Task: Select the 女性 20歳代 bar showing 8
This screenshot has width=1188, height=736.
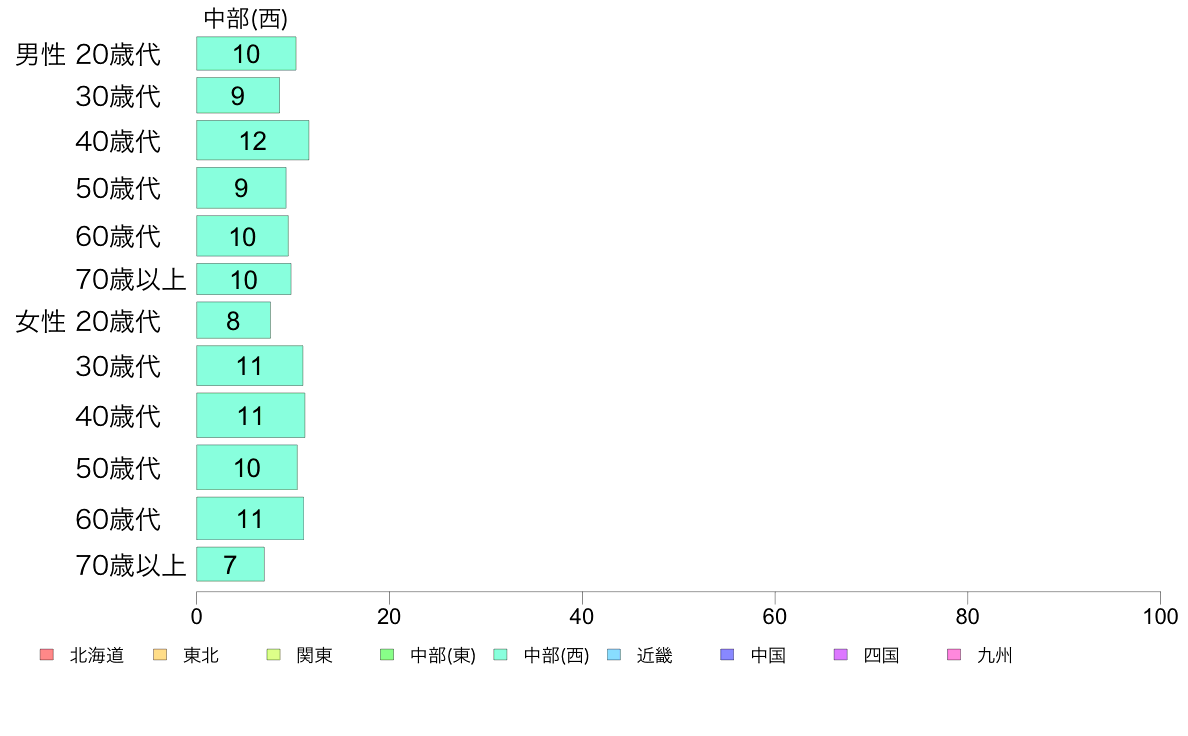Action: pyautogui.click(x=233, y=321)
